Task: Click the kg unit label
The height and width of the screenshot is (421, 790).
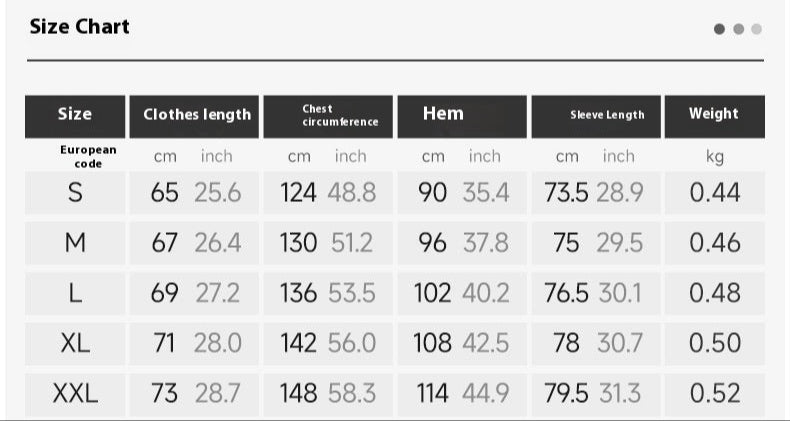Action: click(x=714, y=157)
